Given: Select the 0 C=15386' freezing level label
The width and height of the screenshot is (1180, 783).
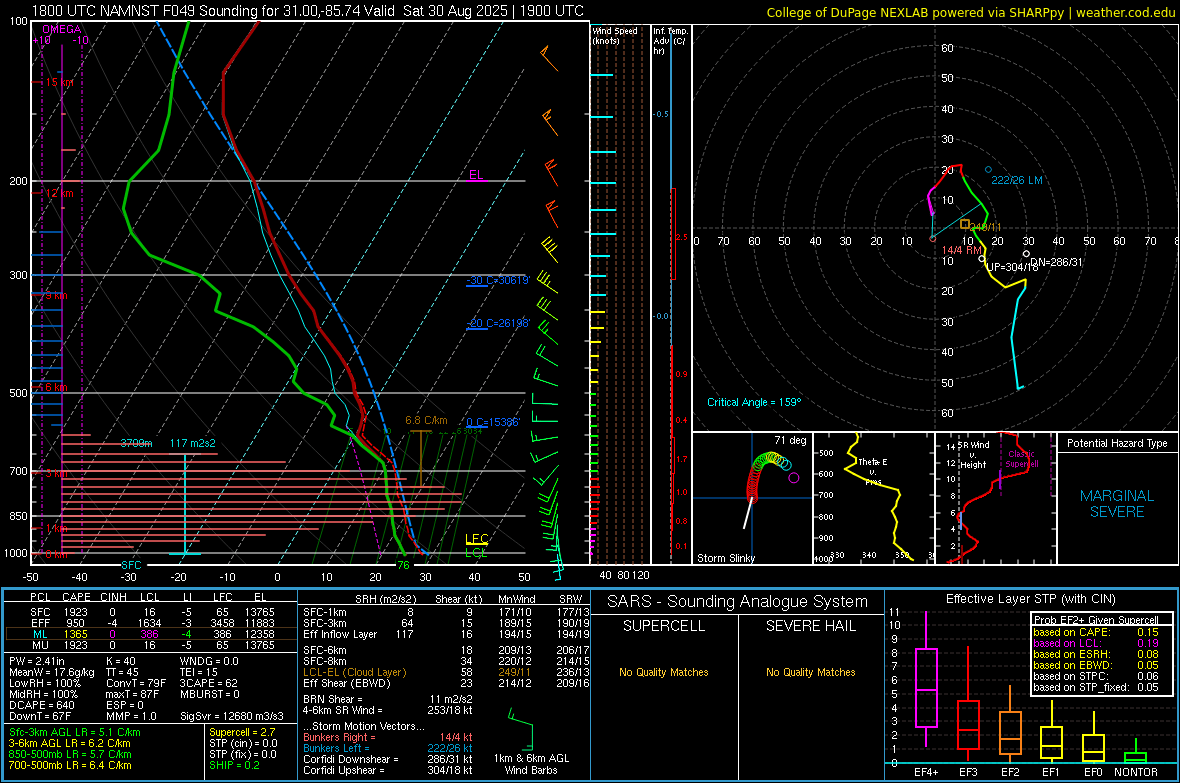Looking at the screenshot, I should pos(493,422).
